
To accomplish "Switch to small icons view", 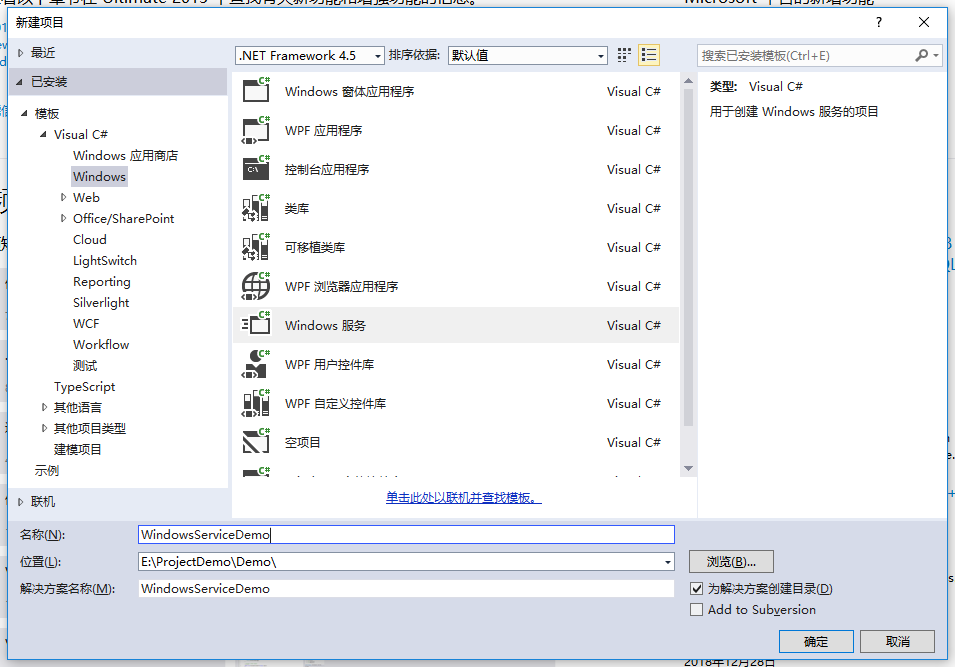I will pyautogui.click(x=625, y=55).
